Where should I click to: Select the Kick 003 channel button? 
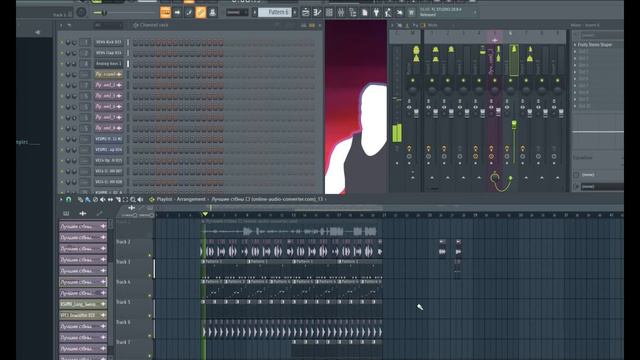(x=109, y=42)
